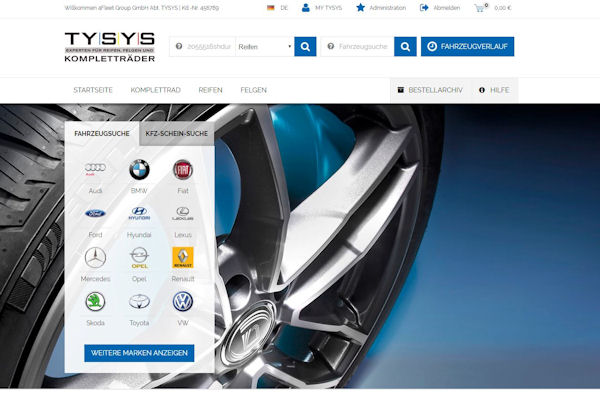Open the HILFE page
The height and width of the screenshot is (410, 600).
[x=494, y=90]
